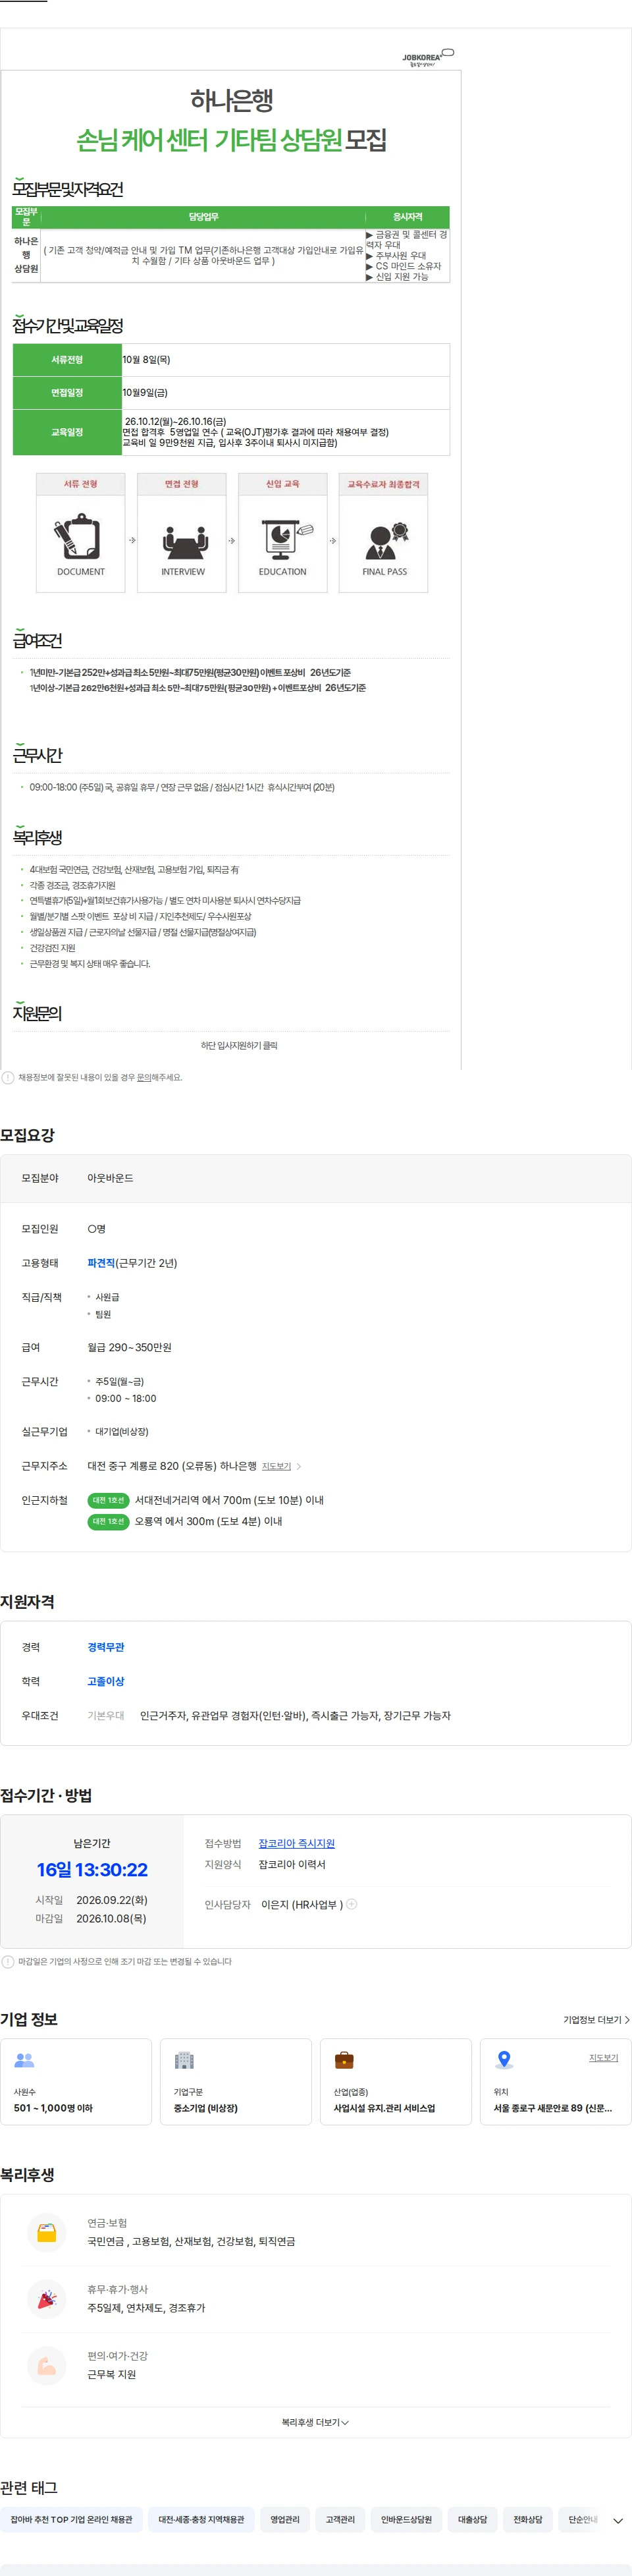Viewport: 632px width, 2576px height.
Task: Select 인바운드상담원 tag
Action: point(406,2519)
